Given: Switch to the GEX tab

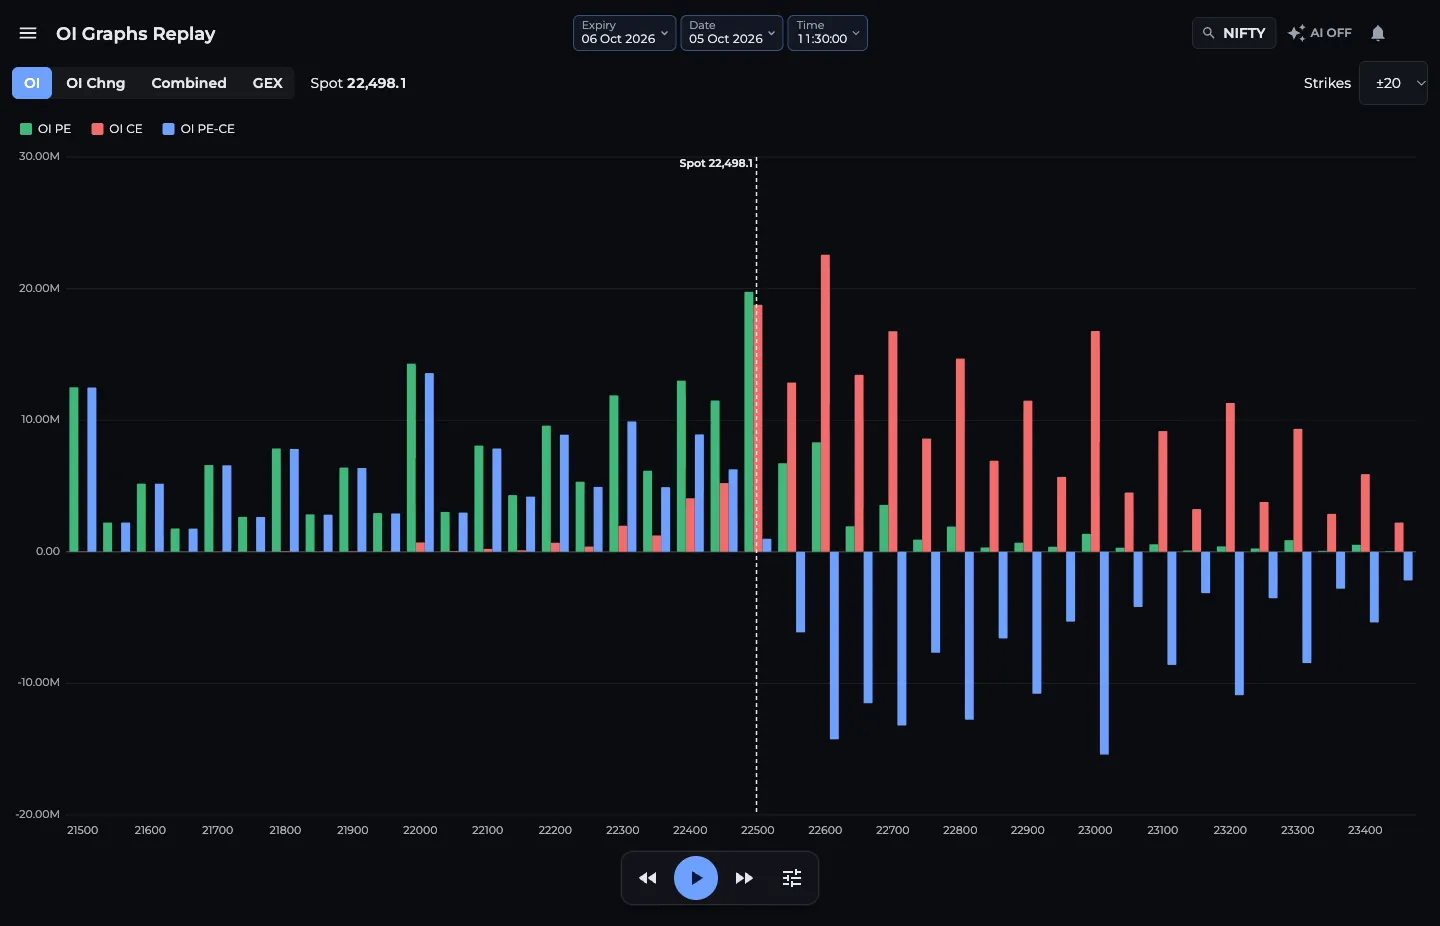Looking at the screenshot, I should click(x=267, y=83).
